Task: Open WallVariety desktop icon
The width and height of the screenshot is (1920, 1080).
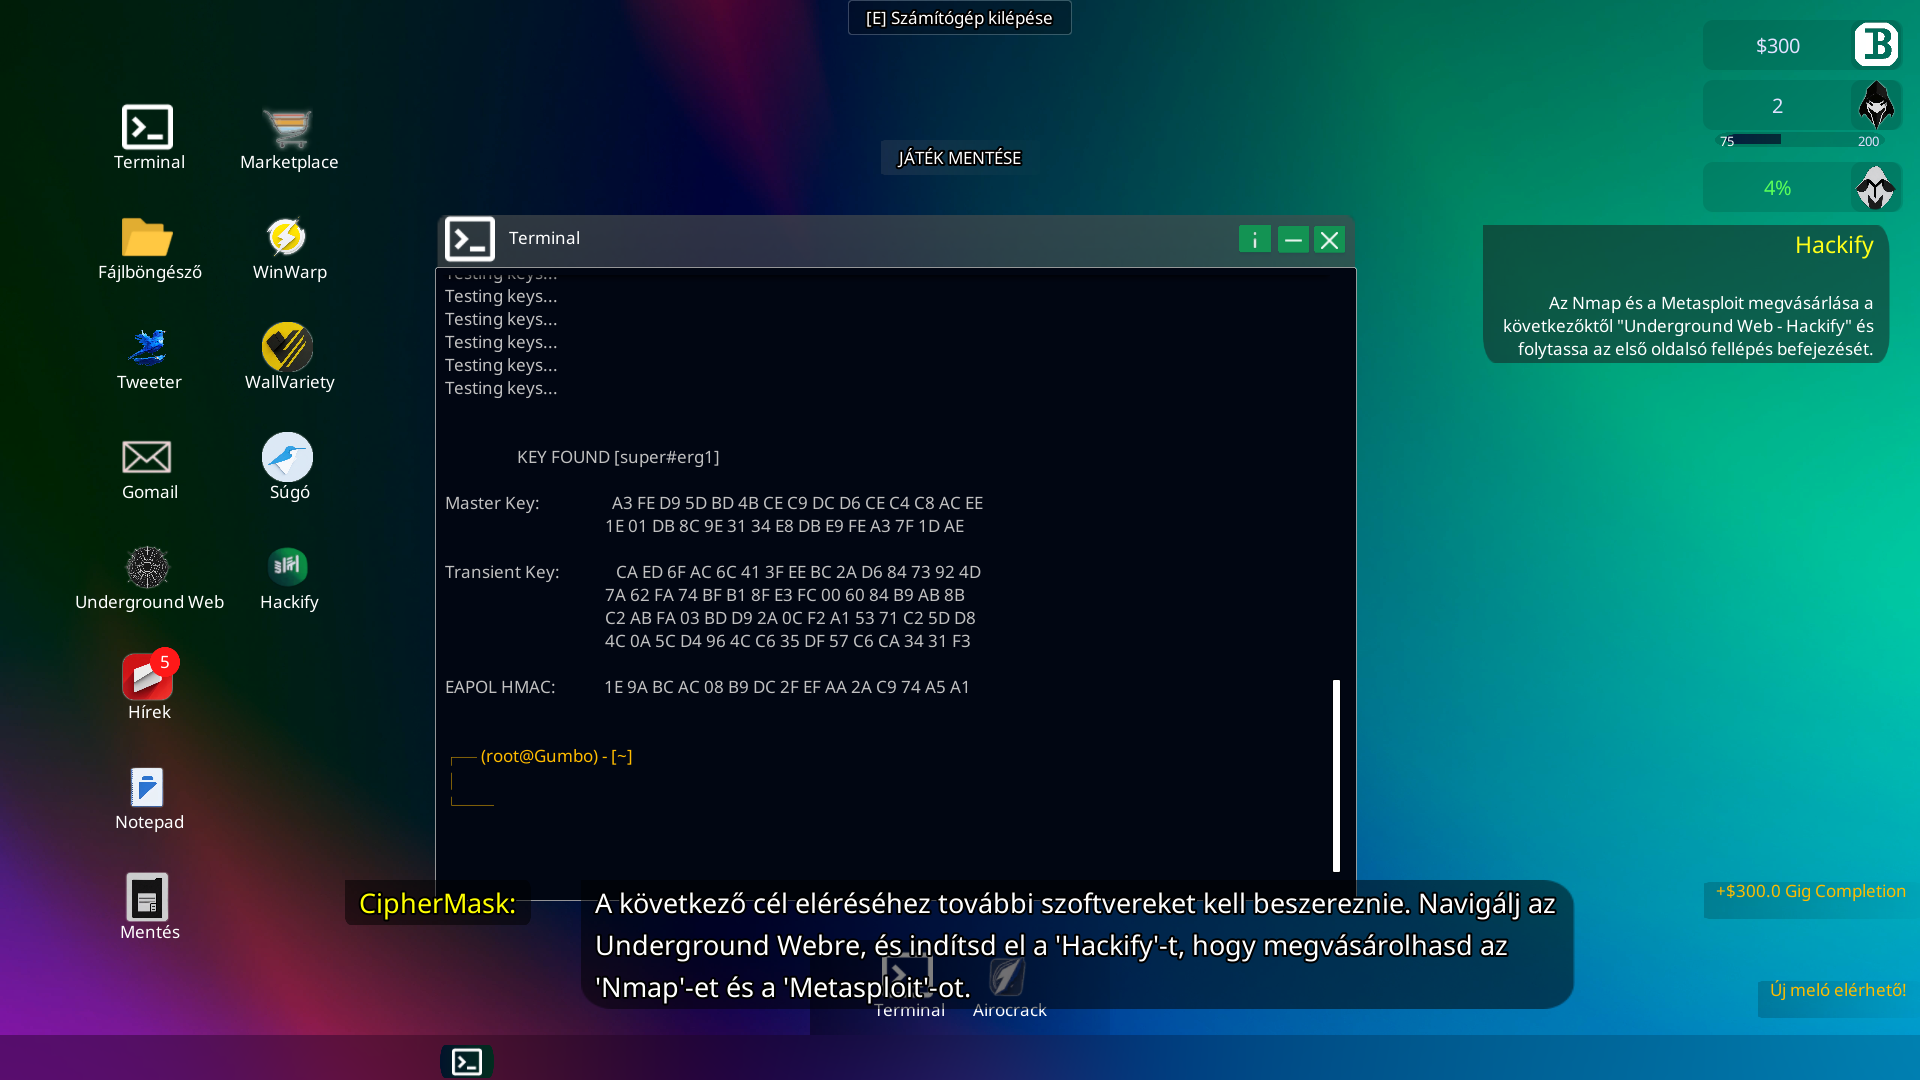Action: pos(288,348)
